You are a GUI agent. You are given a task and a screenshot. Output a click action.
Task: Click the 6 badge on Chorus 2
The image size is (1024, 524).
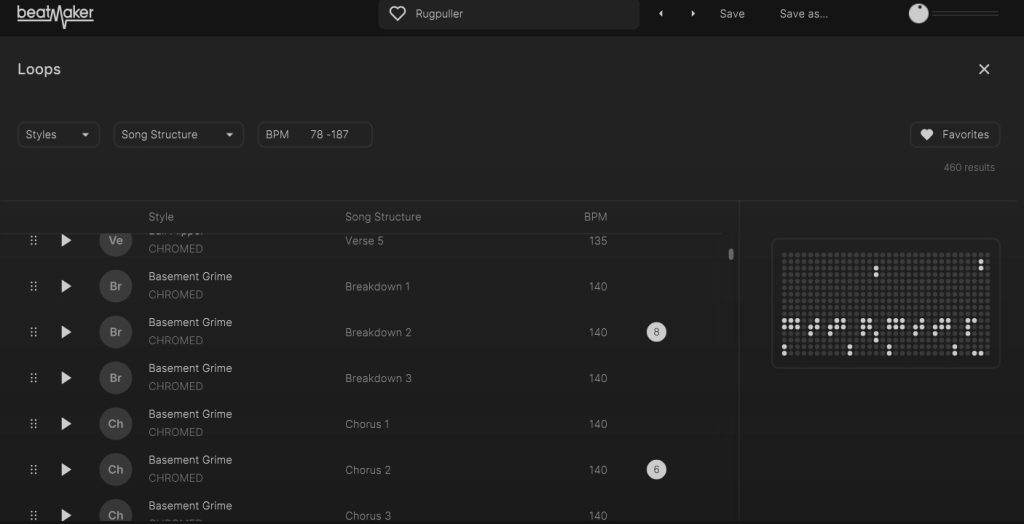pyautogui.click(x=656, y=470)
